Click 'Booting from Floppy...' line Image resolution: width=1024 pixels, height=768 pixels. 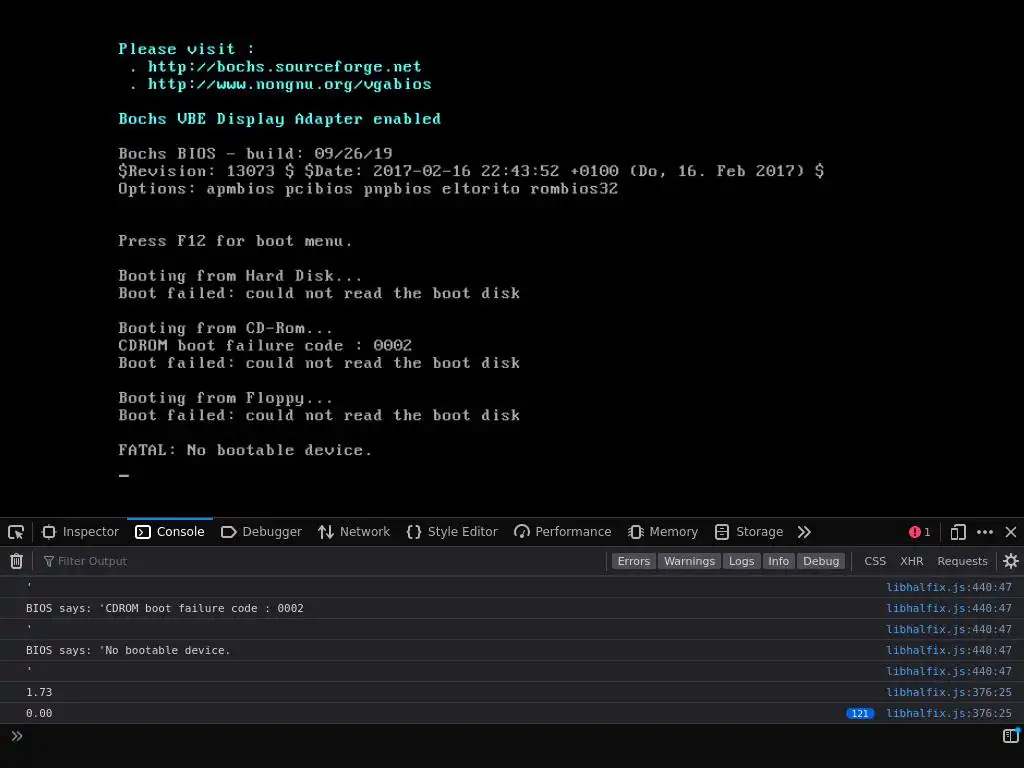pyautogui.click(x=225, y=398)
